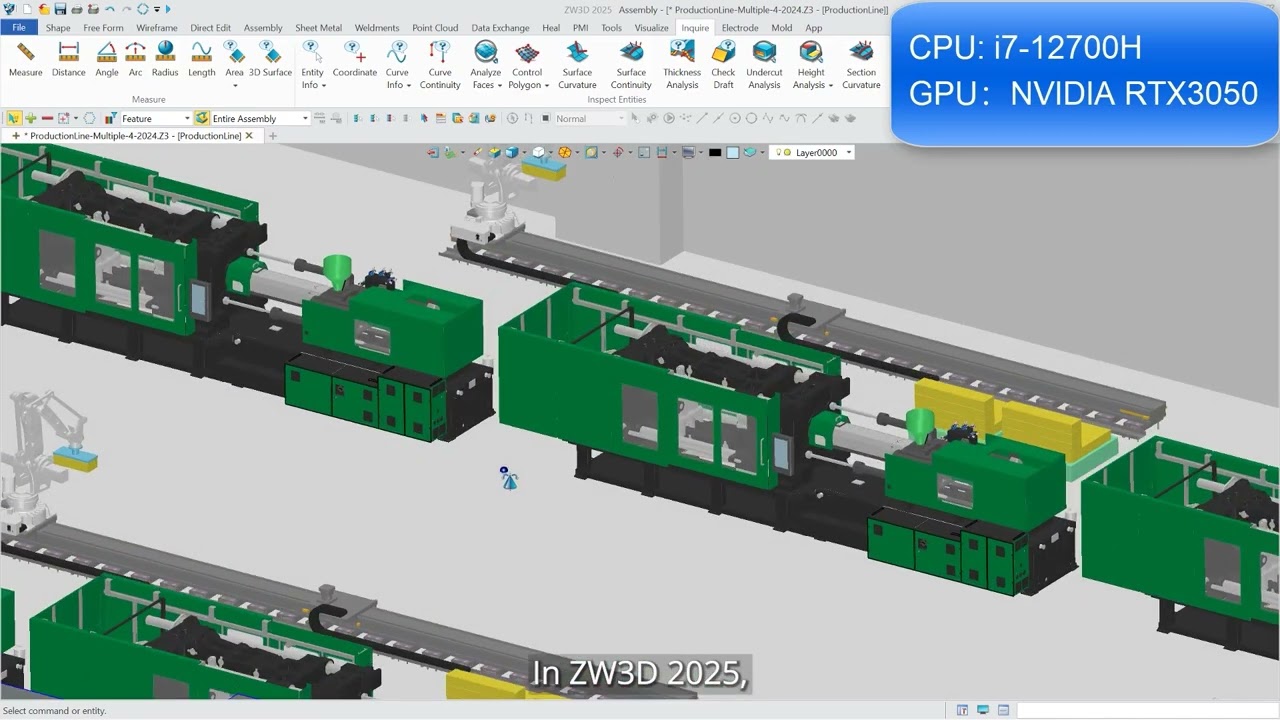Launch the 3D Surface measure tool
The width and height of the screenshot is (1280, 720).
pos(270,59)
